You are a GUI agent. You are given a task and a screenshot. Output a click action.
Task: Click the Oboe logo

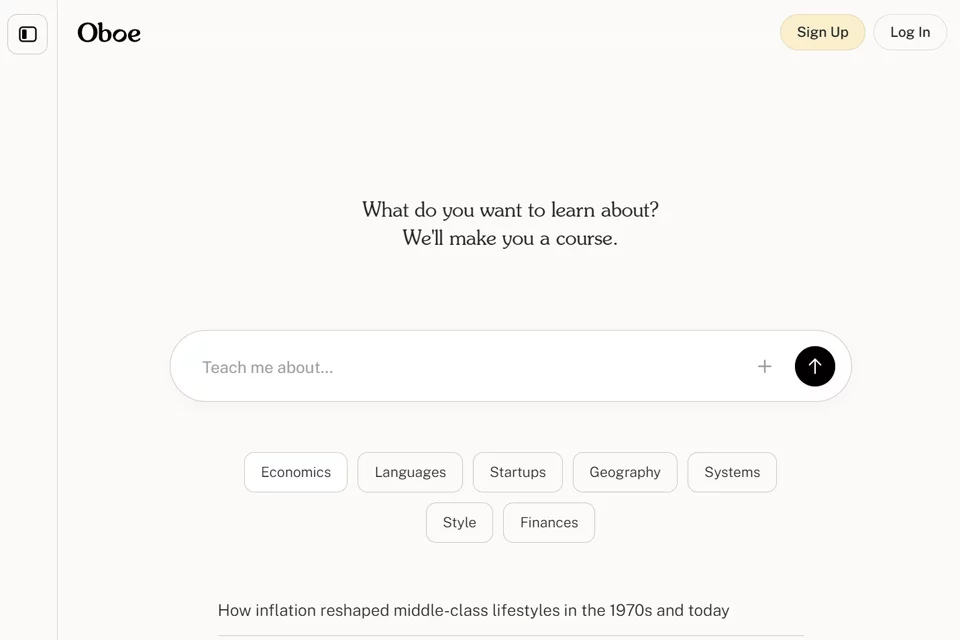click(x=109, y=33)
